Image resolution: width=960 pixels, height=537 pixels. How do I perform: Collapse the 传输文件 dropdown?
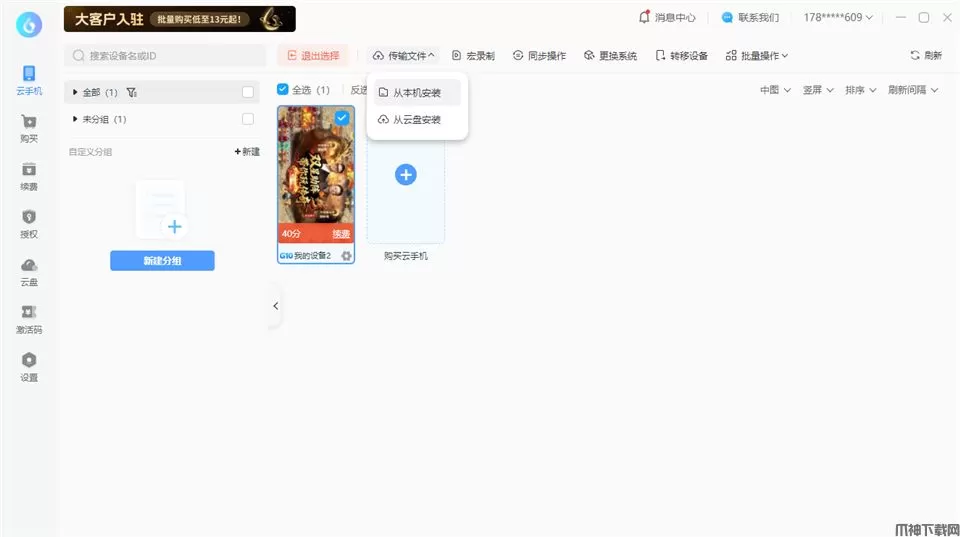coord(403,56)
